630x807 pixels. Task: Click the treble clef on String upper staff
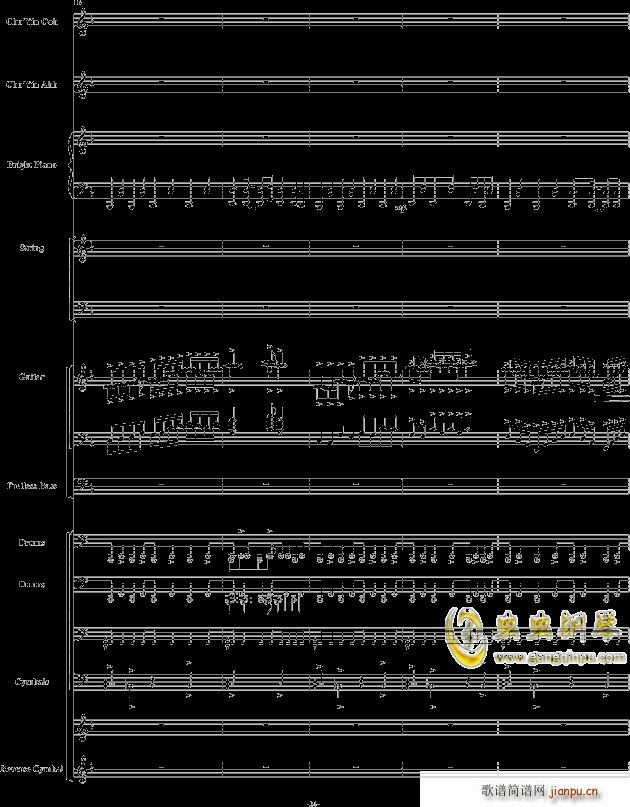click(86, 248)
